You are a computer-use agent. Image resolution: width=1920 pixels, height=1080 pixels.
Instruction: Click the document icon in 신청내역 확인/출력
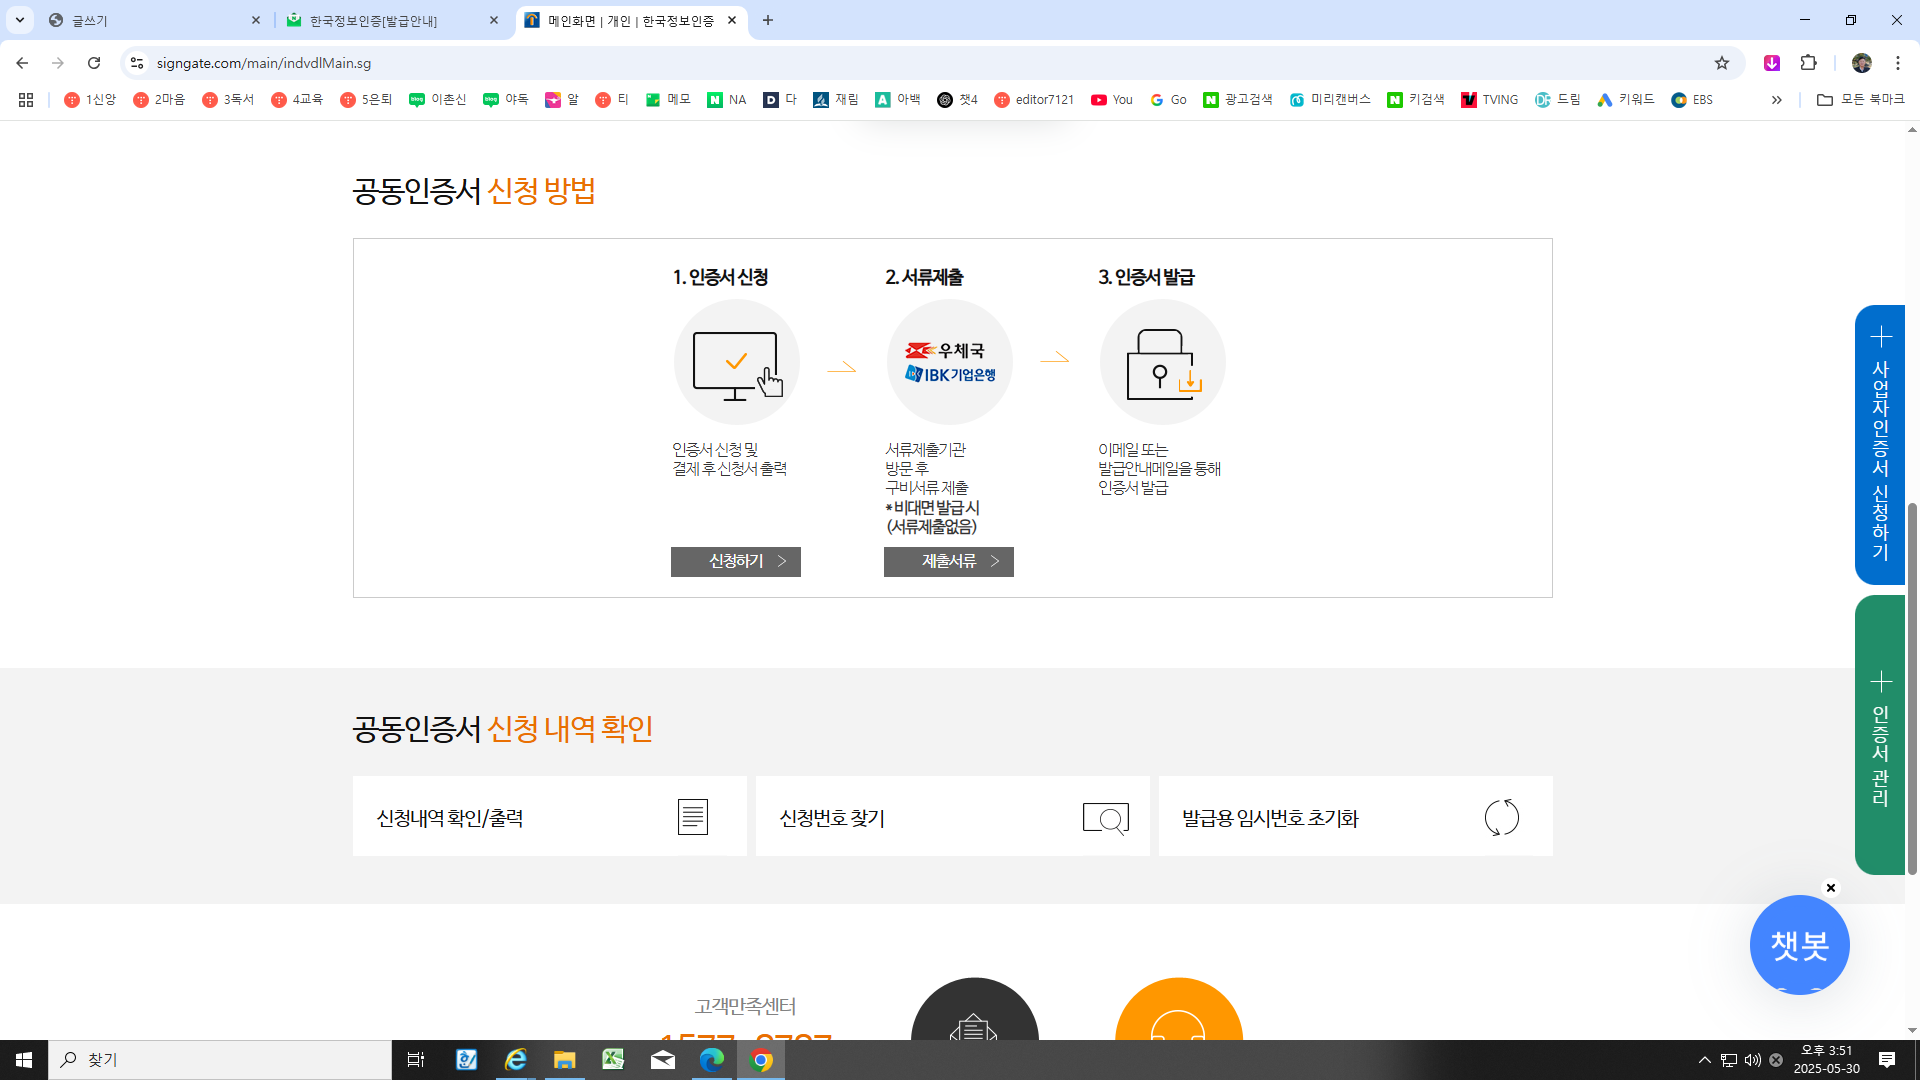[692, 817]
